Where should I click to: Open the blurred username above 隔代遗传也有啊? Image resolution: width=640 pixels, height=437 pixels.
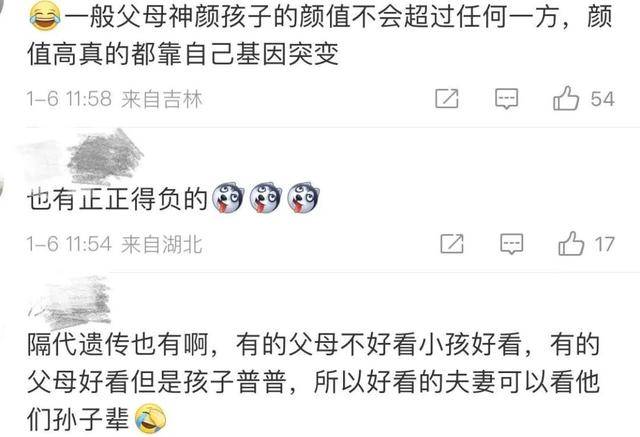pyautogui.click(x=69, y=301)
